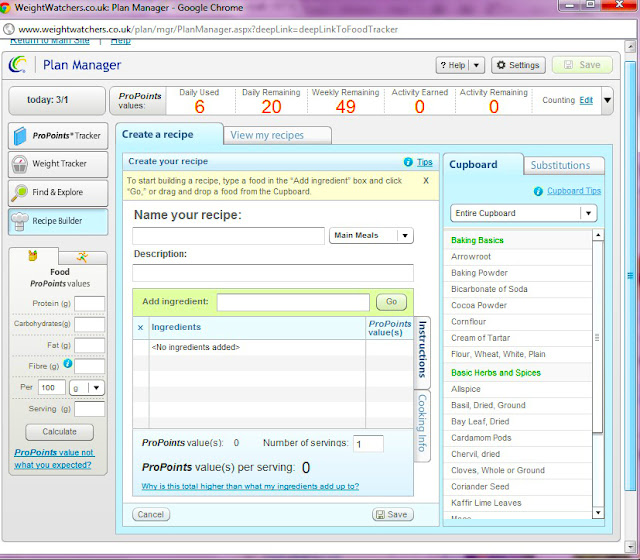Click the page vertical scrollbar thumb

630,276
